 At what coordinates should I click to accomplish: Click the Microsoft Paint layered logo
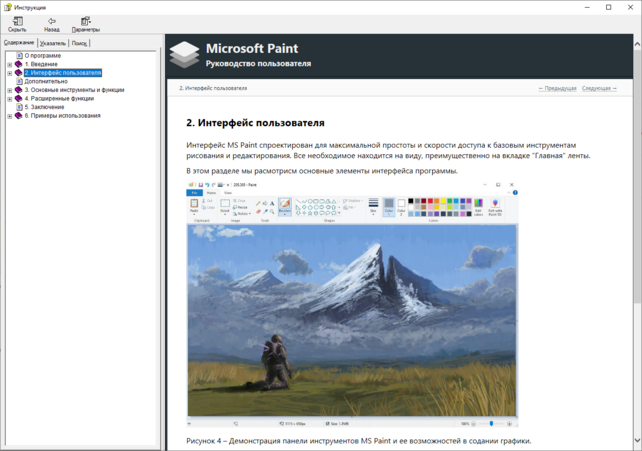coord(183,54)
